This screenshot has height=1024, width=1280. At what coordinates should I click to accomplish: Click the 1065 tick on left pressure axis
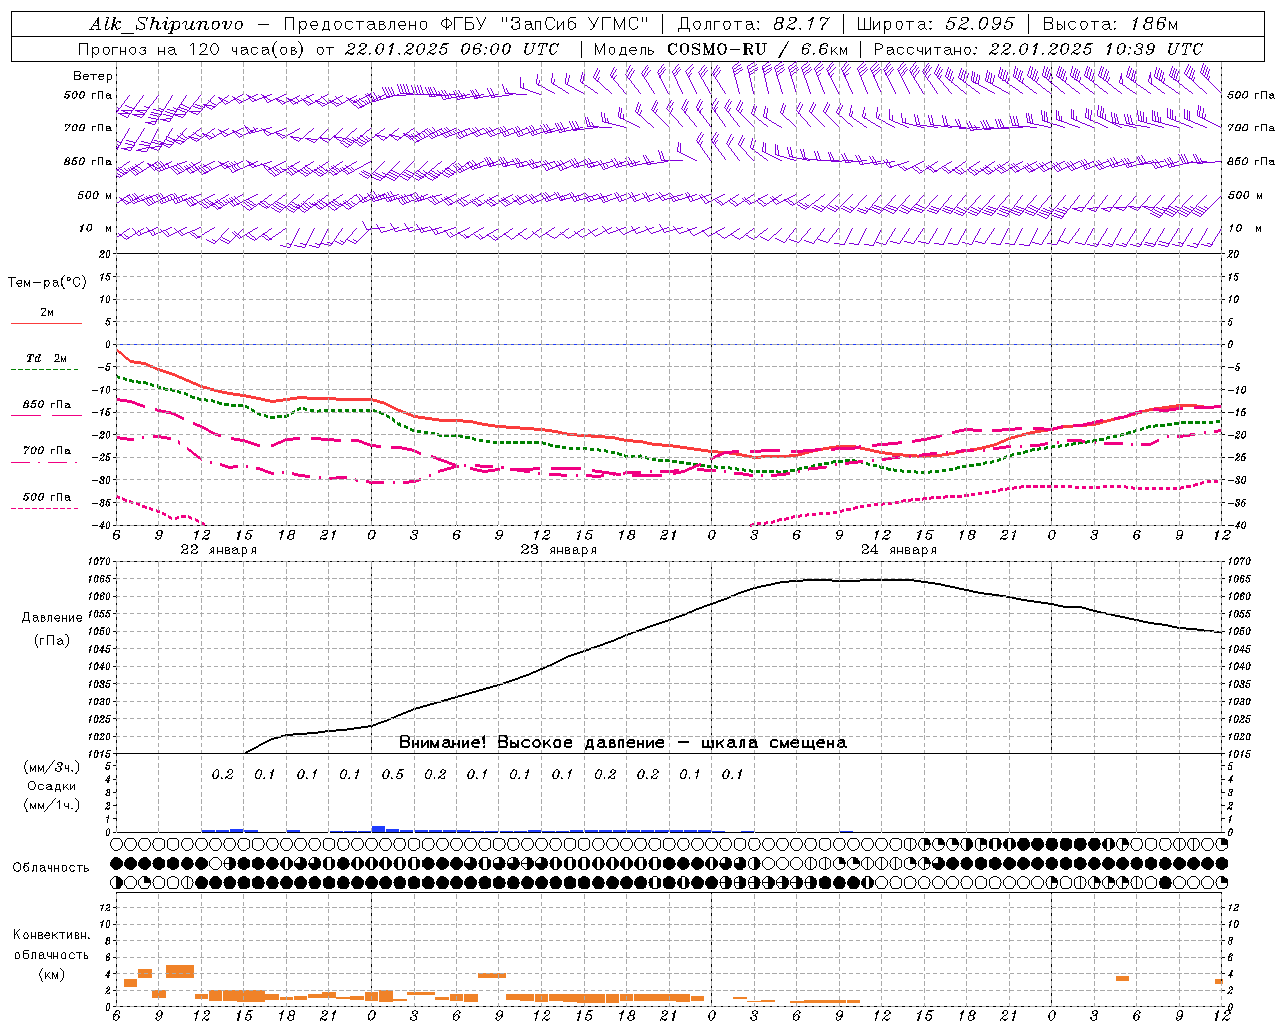[100, 579]
